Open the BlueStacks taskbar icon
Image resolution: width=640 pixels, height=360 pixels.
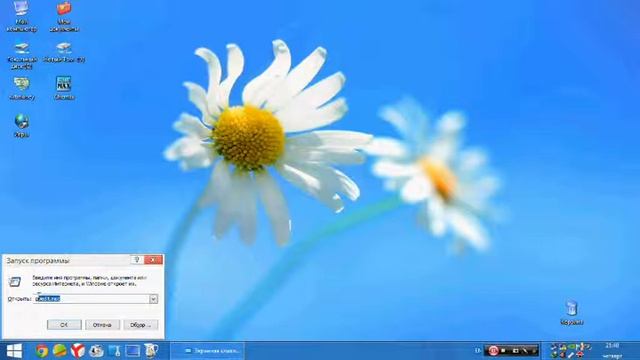(x=60, y=351)
